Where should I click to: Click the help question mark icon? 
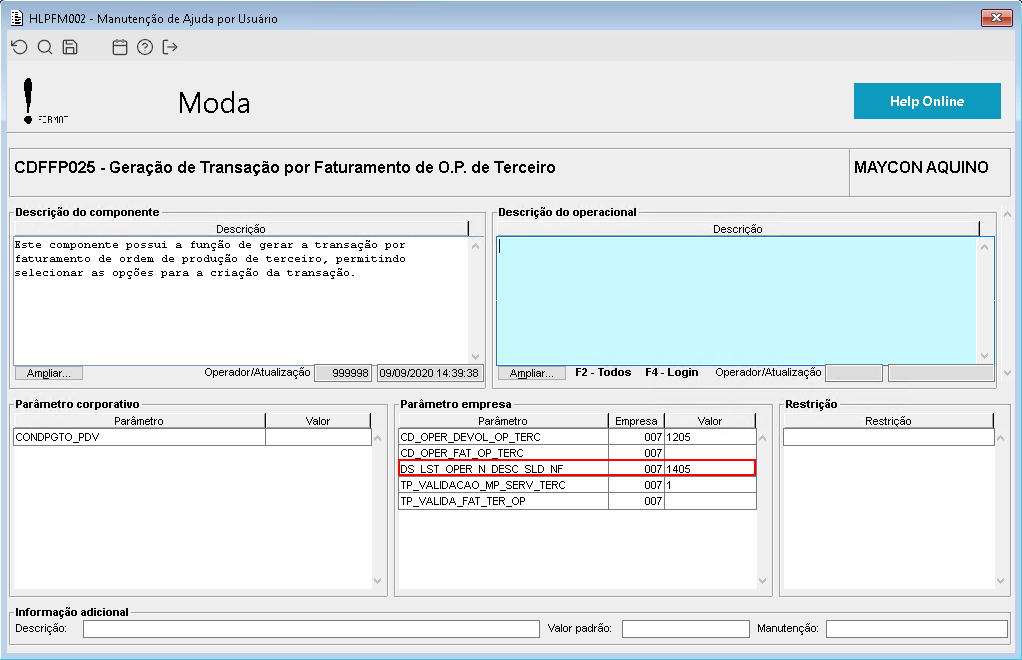coord(145,47)
